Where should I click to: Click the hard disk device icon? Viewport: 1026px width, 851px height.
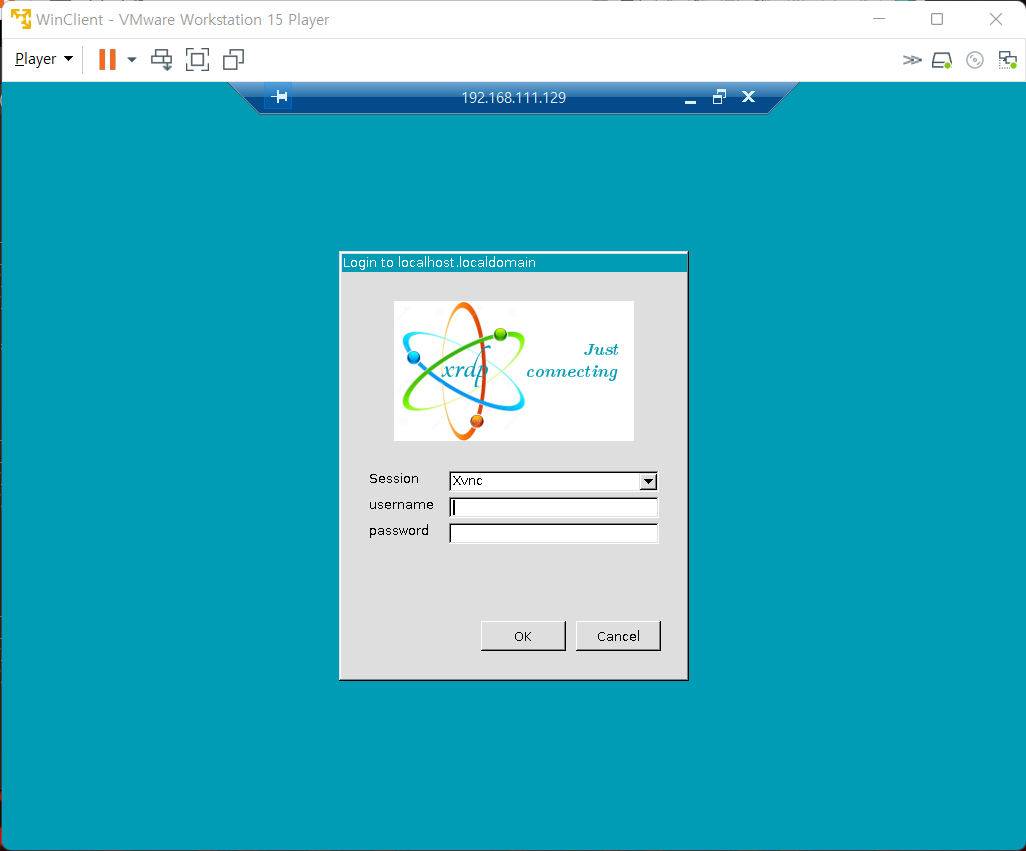point(942,60)
